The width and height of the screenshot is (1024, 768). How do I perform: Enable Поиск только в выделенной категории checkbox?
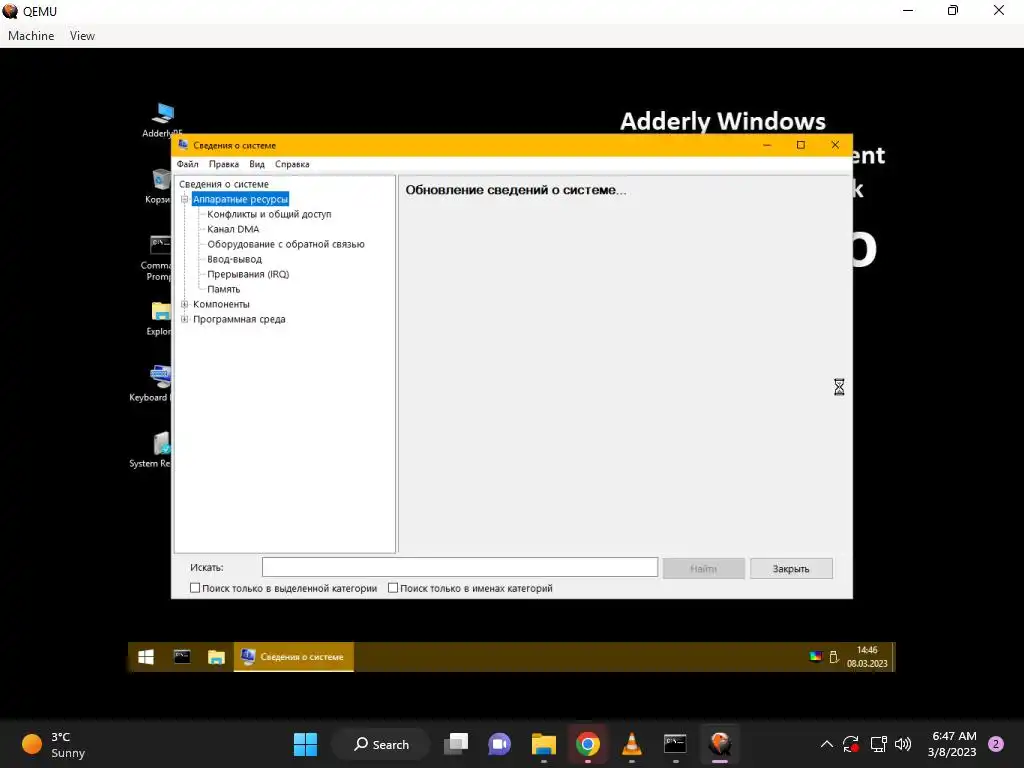(x=195, y=588)
